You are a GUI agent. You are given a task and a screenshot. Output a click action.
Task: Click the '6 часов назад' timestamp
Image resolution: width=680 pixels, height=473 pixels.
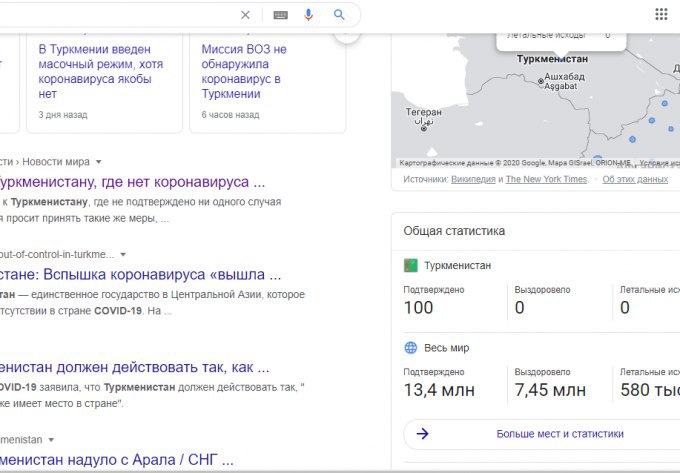230,115
